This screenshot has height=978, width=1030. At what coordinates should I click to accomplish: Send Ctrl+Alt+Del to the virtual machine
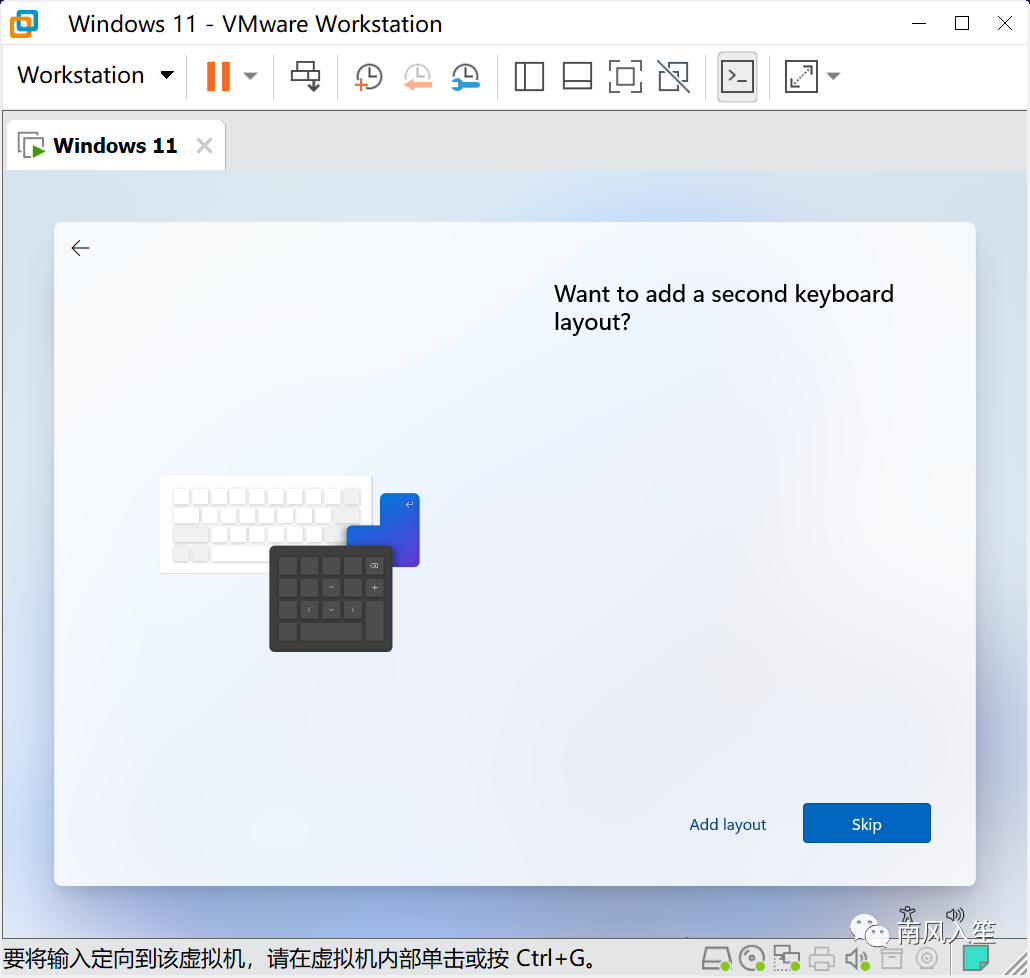(305, 76)
